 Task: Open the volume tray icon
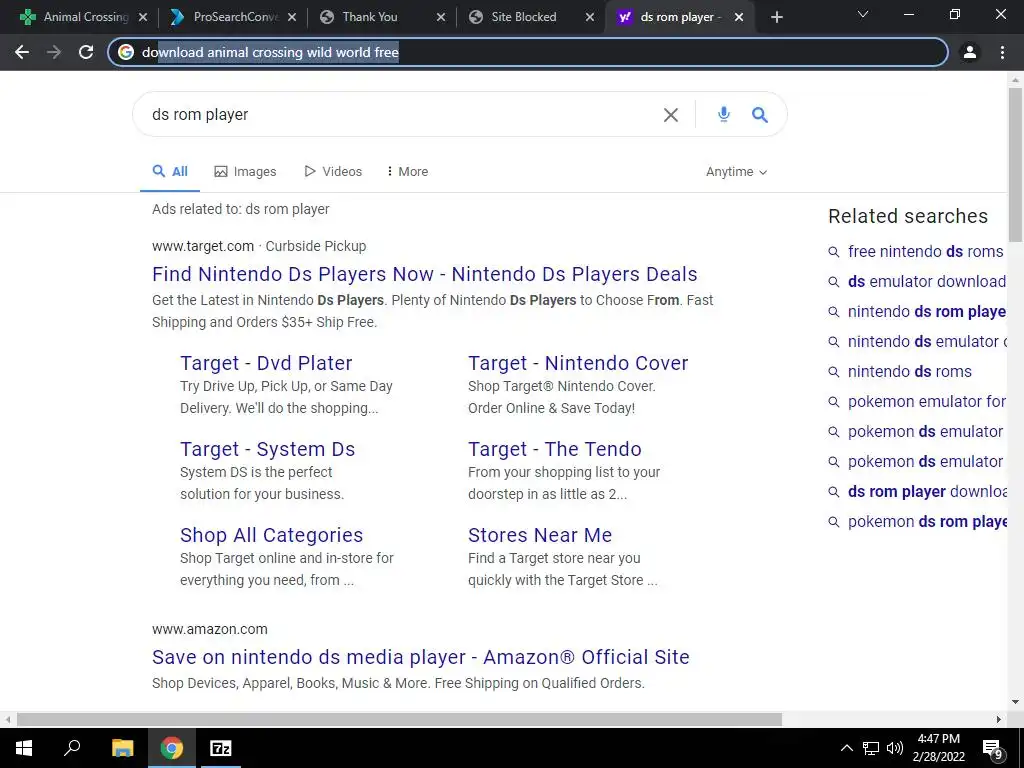[895, 748]
